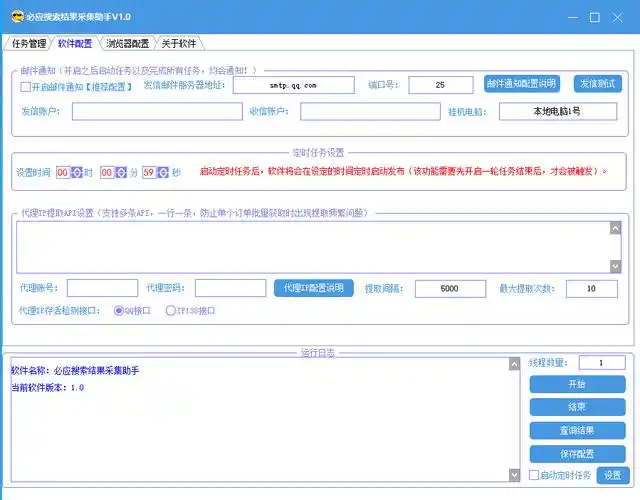
Task: Click log line 当前软件版本：1.0
Action: 47,387
